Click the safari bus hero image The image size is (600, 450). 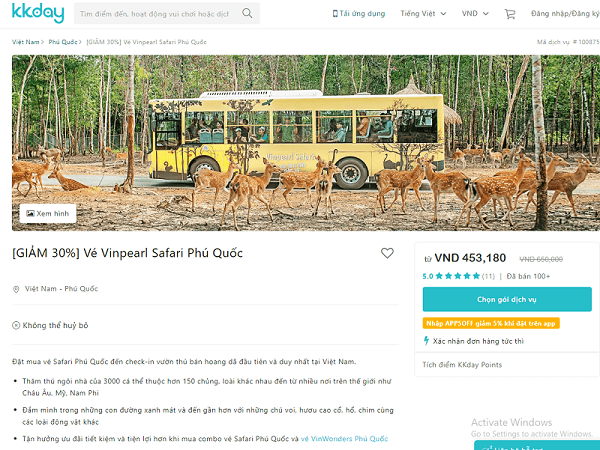pos(300,140)
